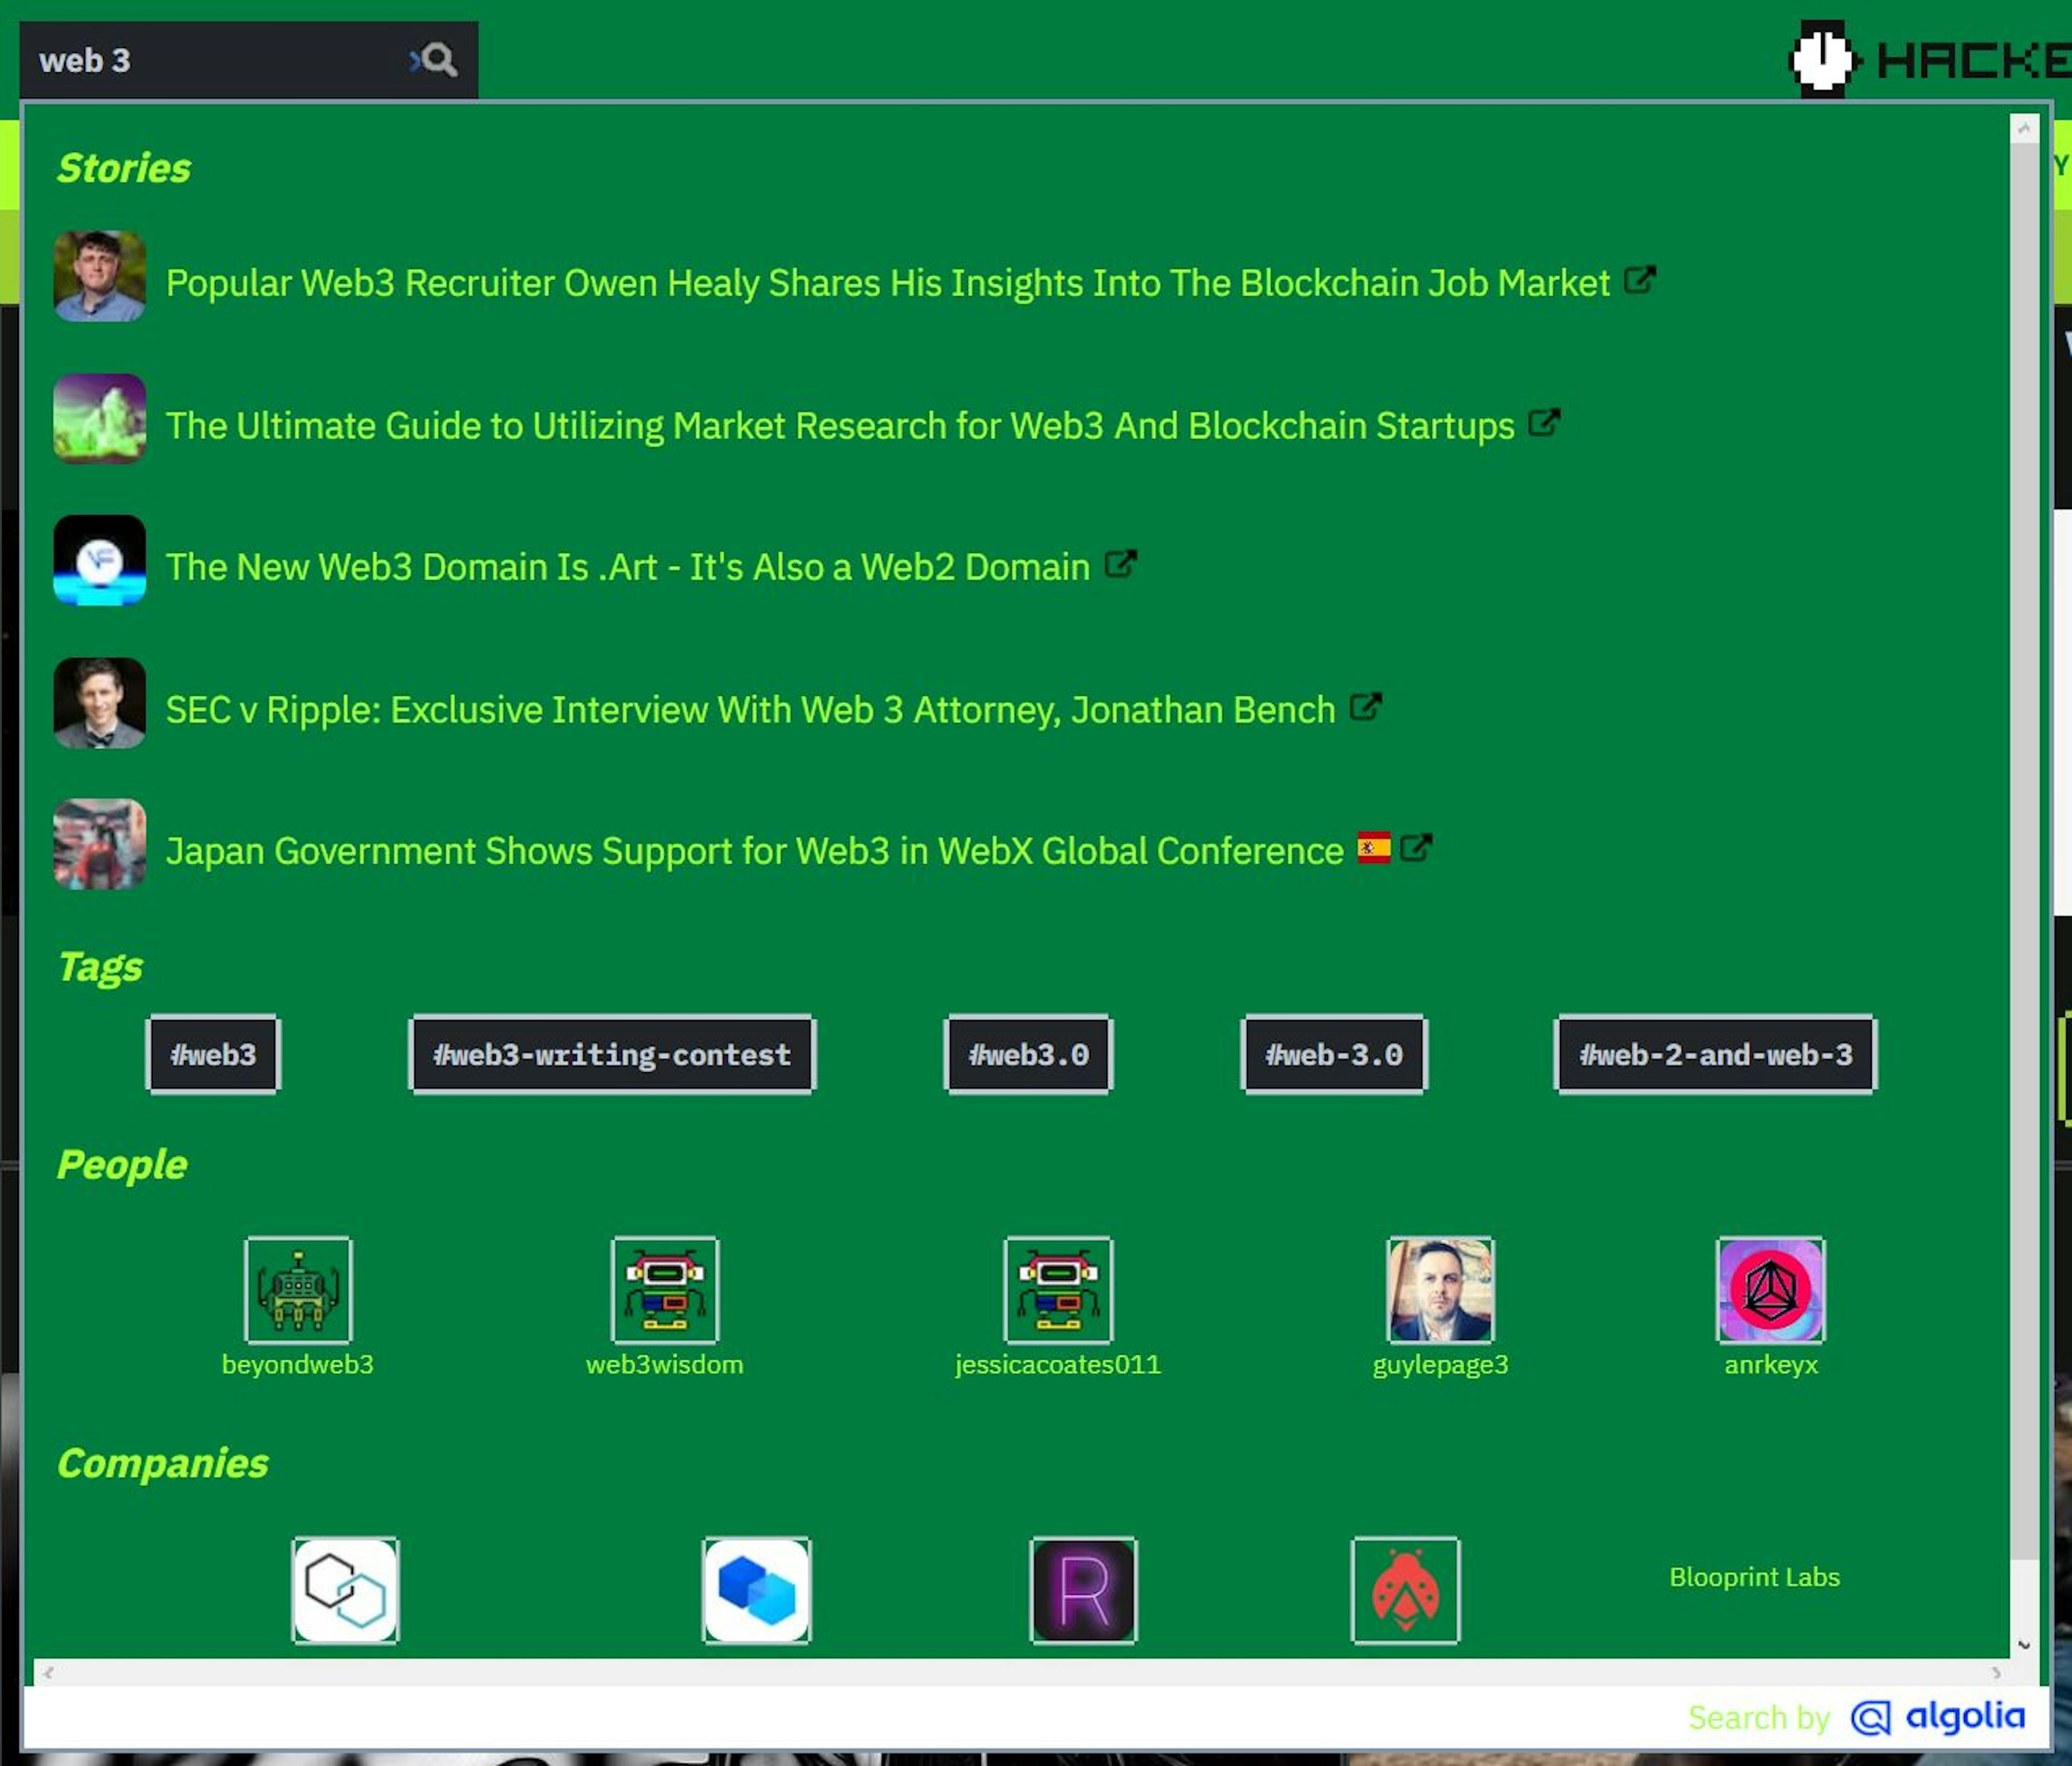Click the vertical scrollbar up arrow
This screenshot has width=2072, height=1766.
[x=2024, y=128]
